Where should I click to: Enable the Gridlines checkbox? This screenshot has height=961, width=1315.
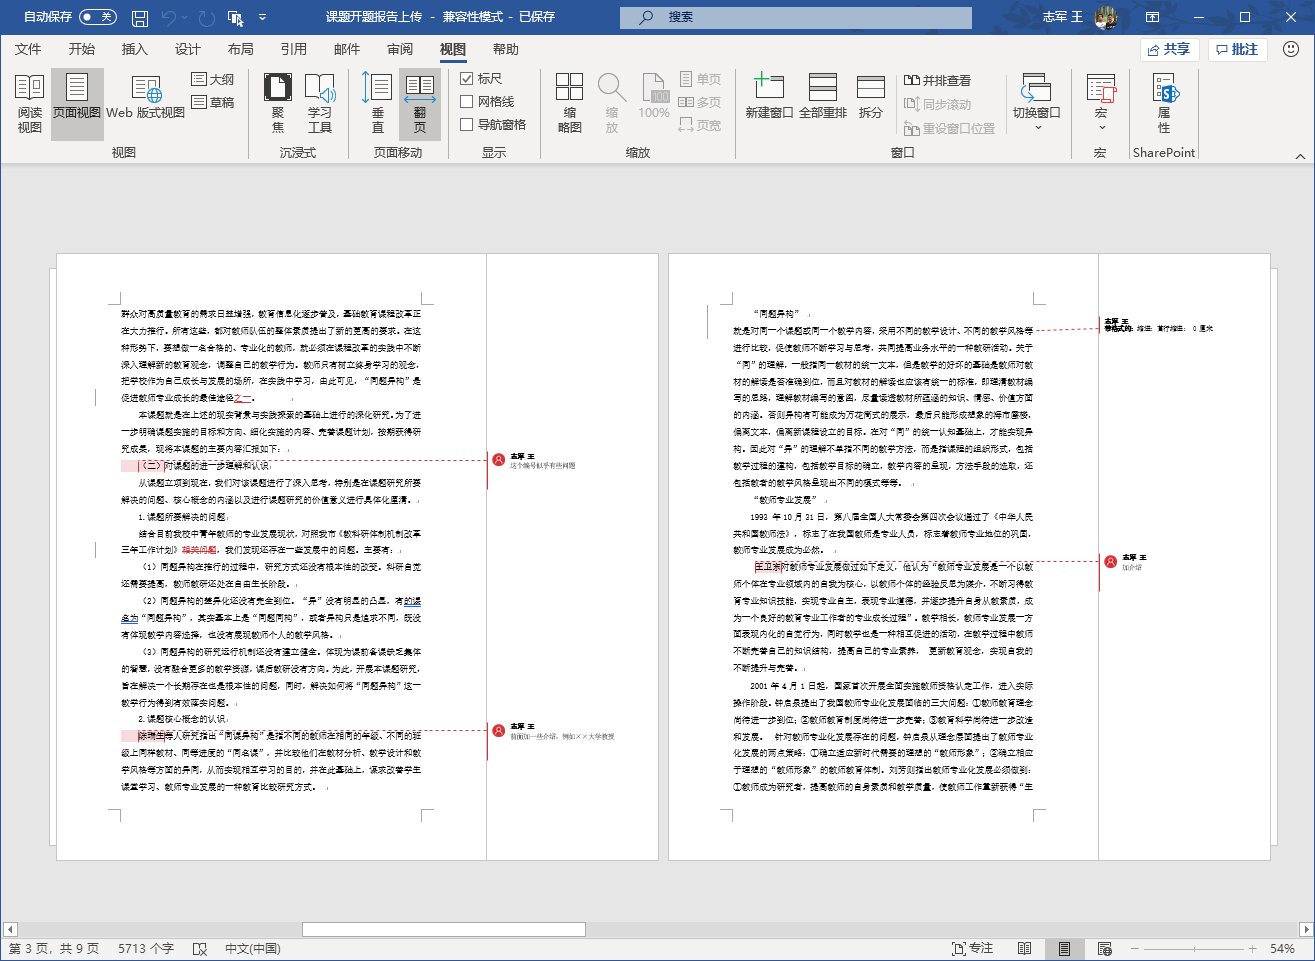[x=467, y=101]
